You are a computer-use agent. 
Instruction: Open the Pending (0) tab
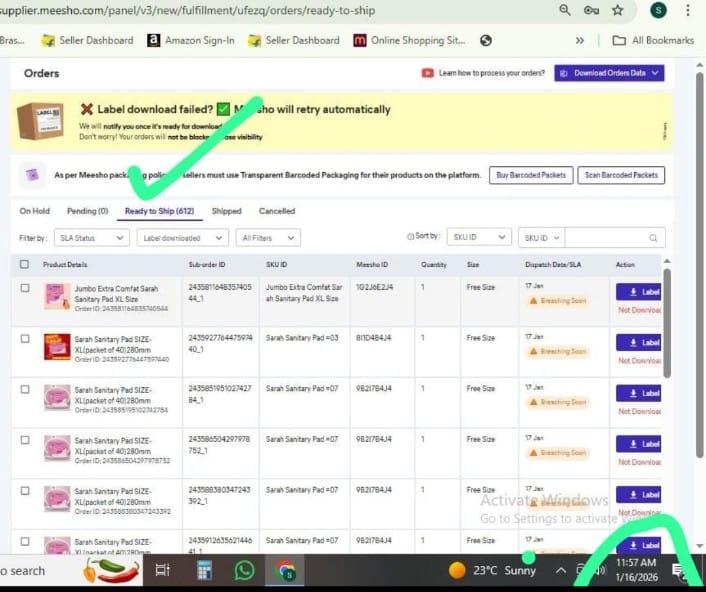[x=87, y=211]
